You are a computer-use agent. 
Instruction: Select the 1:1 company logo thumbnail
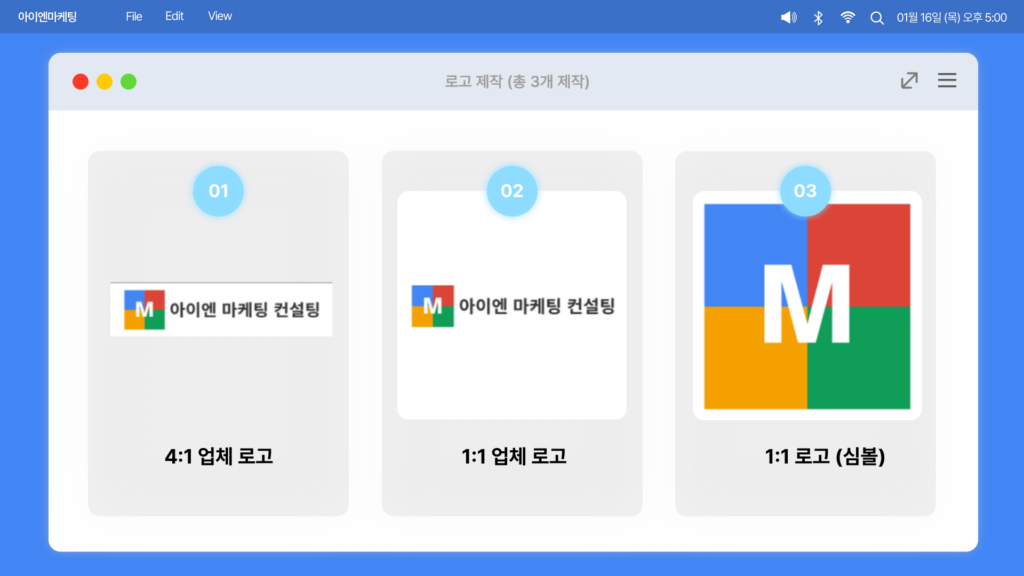tap(512, 305)
